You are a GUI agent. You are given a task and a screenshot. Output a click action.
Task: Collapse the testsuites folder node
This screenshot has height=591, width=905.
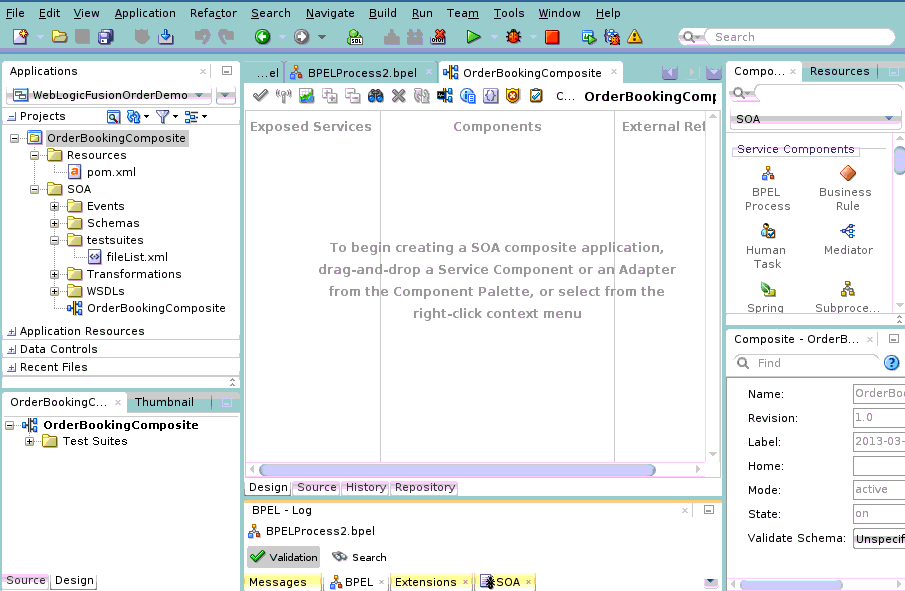54,240
